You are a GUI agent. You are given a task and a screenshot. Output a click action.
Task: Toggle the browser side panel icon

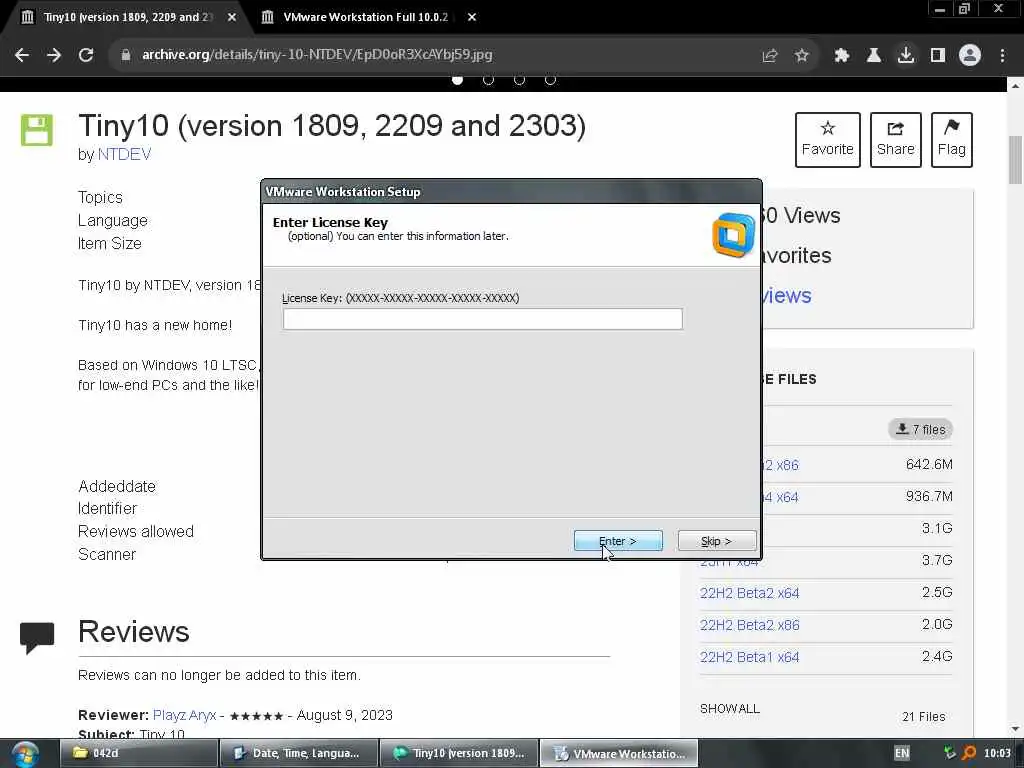(x=938, y=56)
